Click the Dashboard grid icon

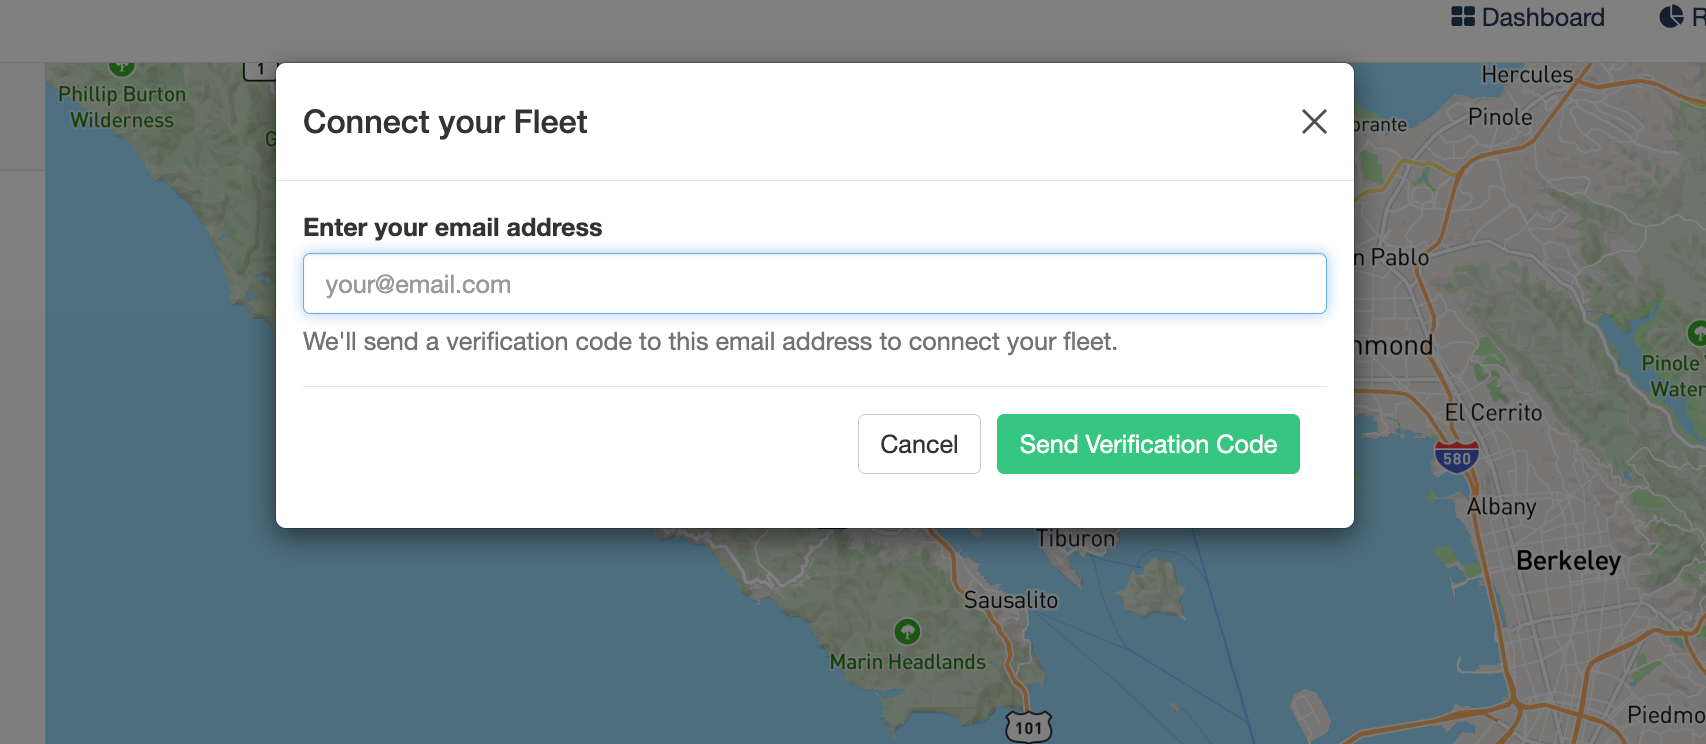click(1462, 17)
